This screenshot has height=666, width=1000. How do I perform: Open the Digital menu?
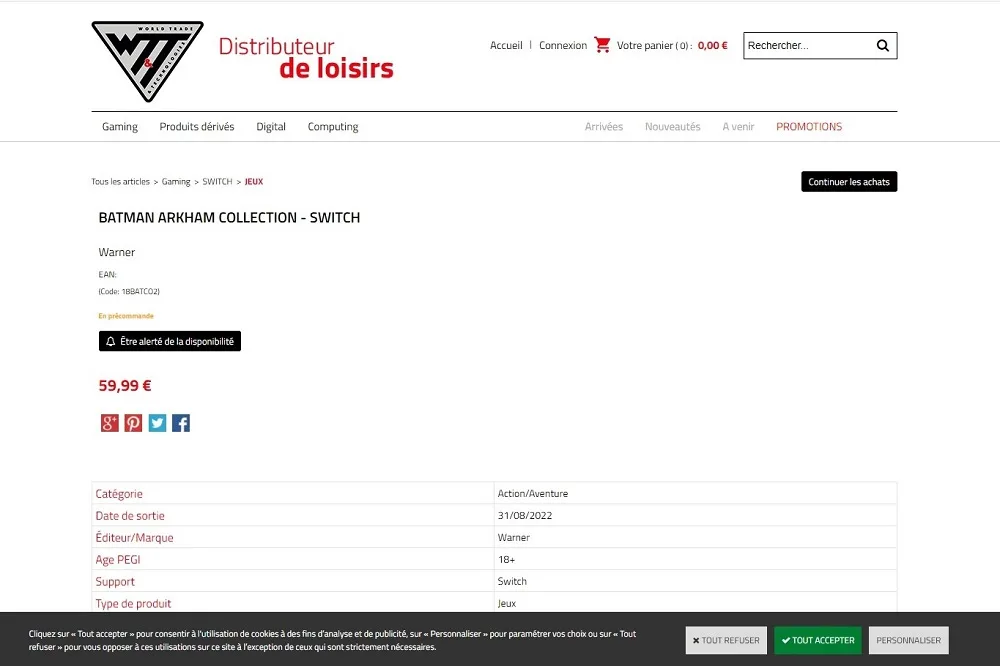pos(271,126)
